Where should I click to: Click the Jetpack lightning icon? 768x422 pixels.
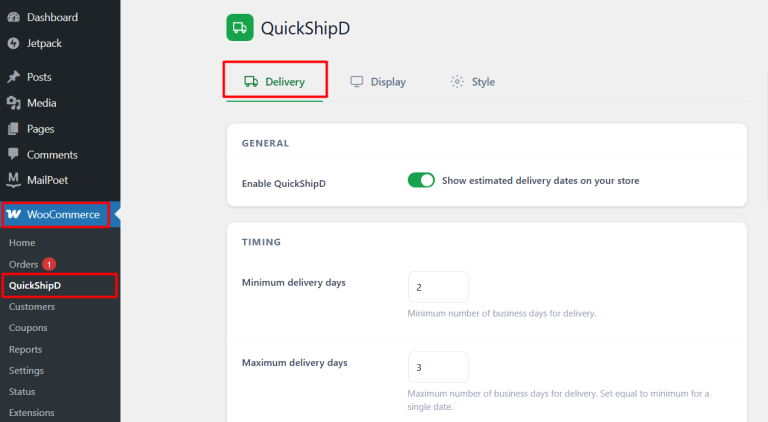pyautogui.click(x=14, y=43)
